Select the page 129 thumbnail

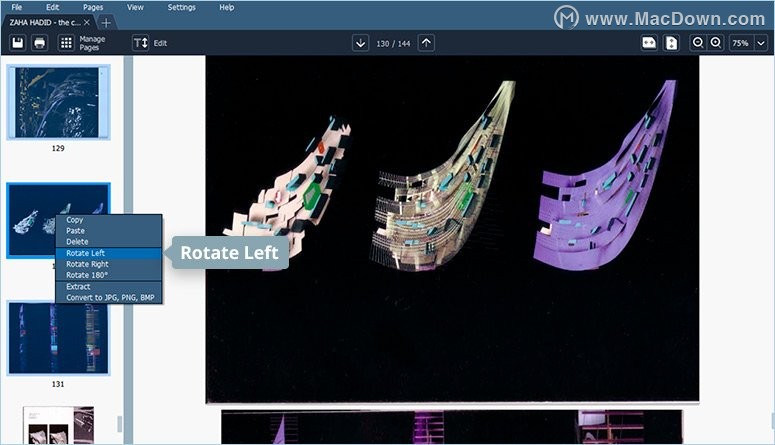58,102
